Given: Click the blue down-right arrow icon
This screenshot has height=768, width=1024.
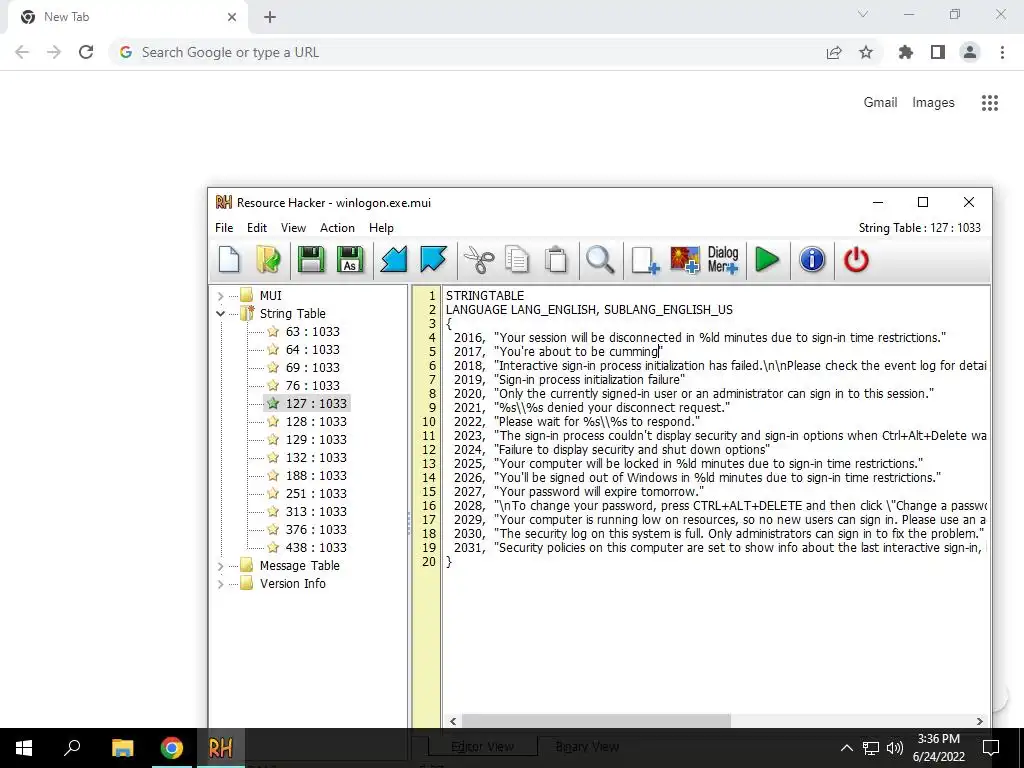Looking at the screenshot, I should tap(433, 260).
